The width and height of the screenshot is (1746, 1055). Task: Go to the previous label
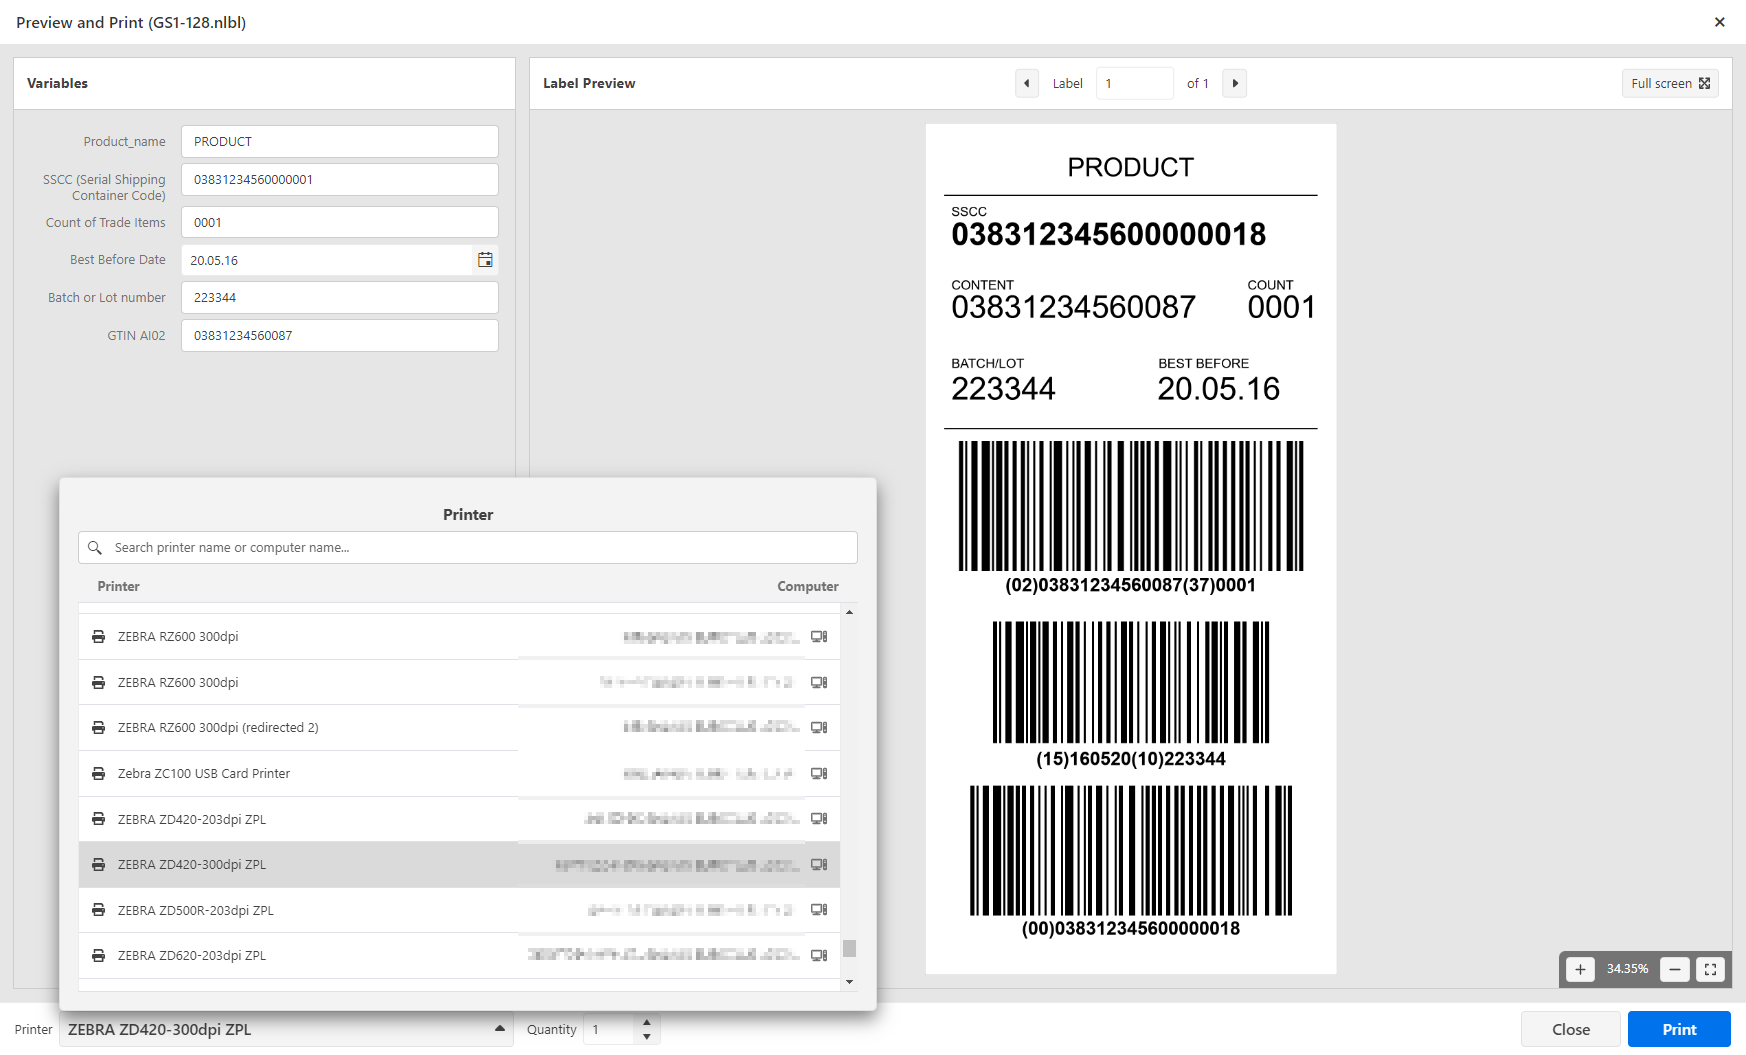1027,83
